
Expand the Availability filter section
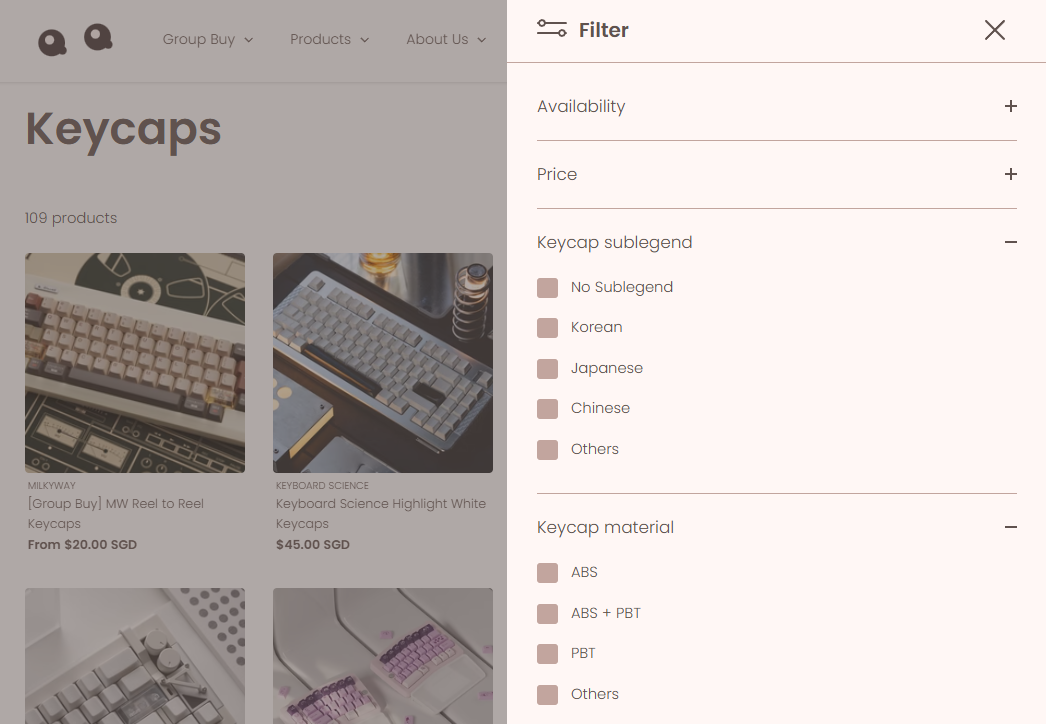click(1010, 106)
